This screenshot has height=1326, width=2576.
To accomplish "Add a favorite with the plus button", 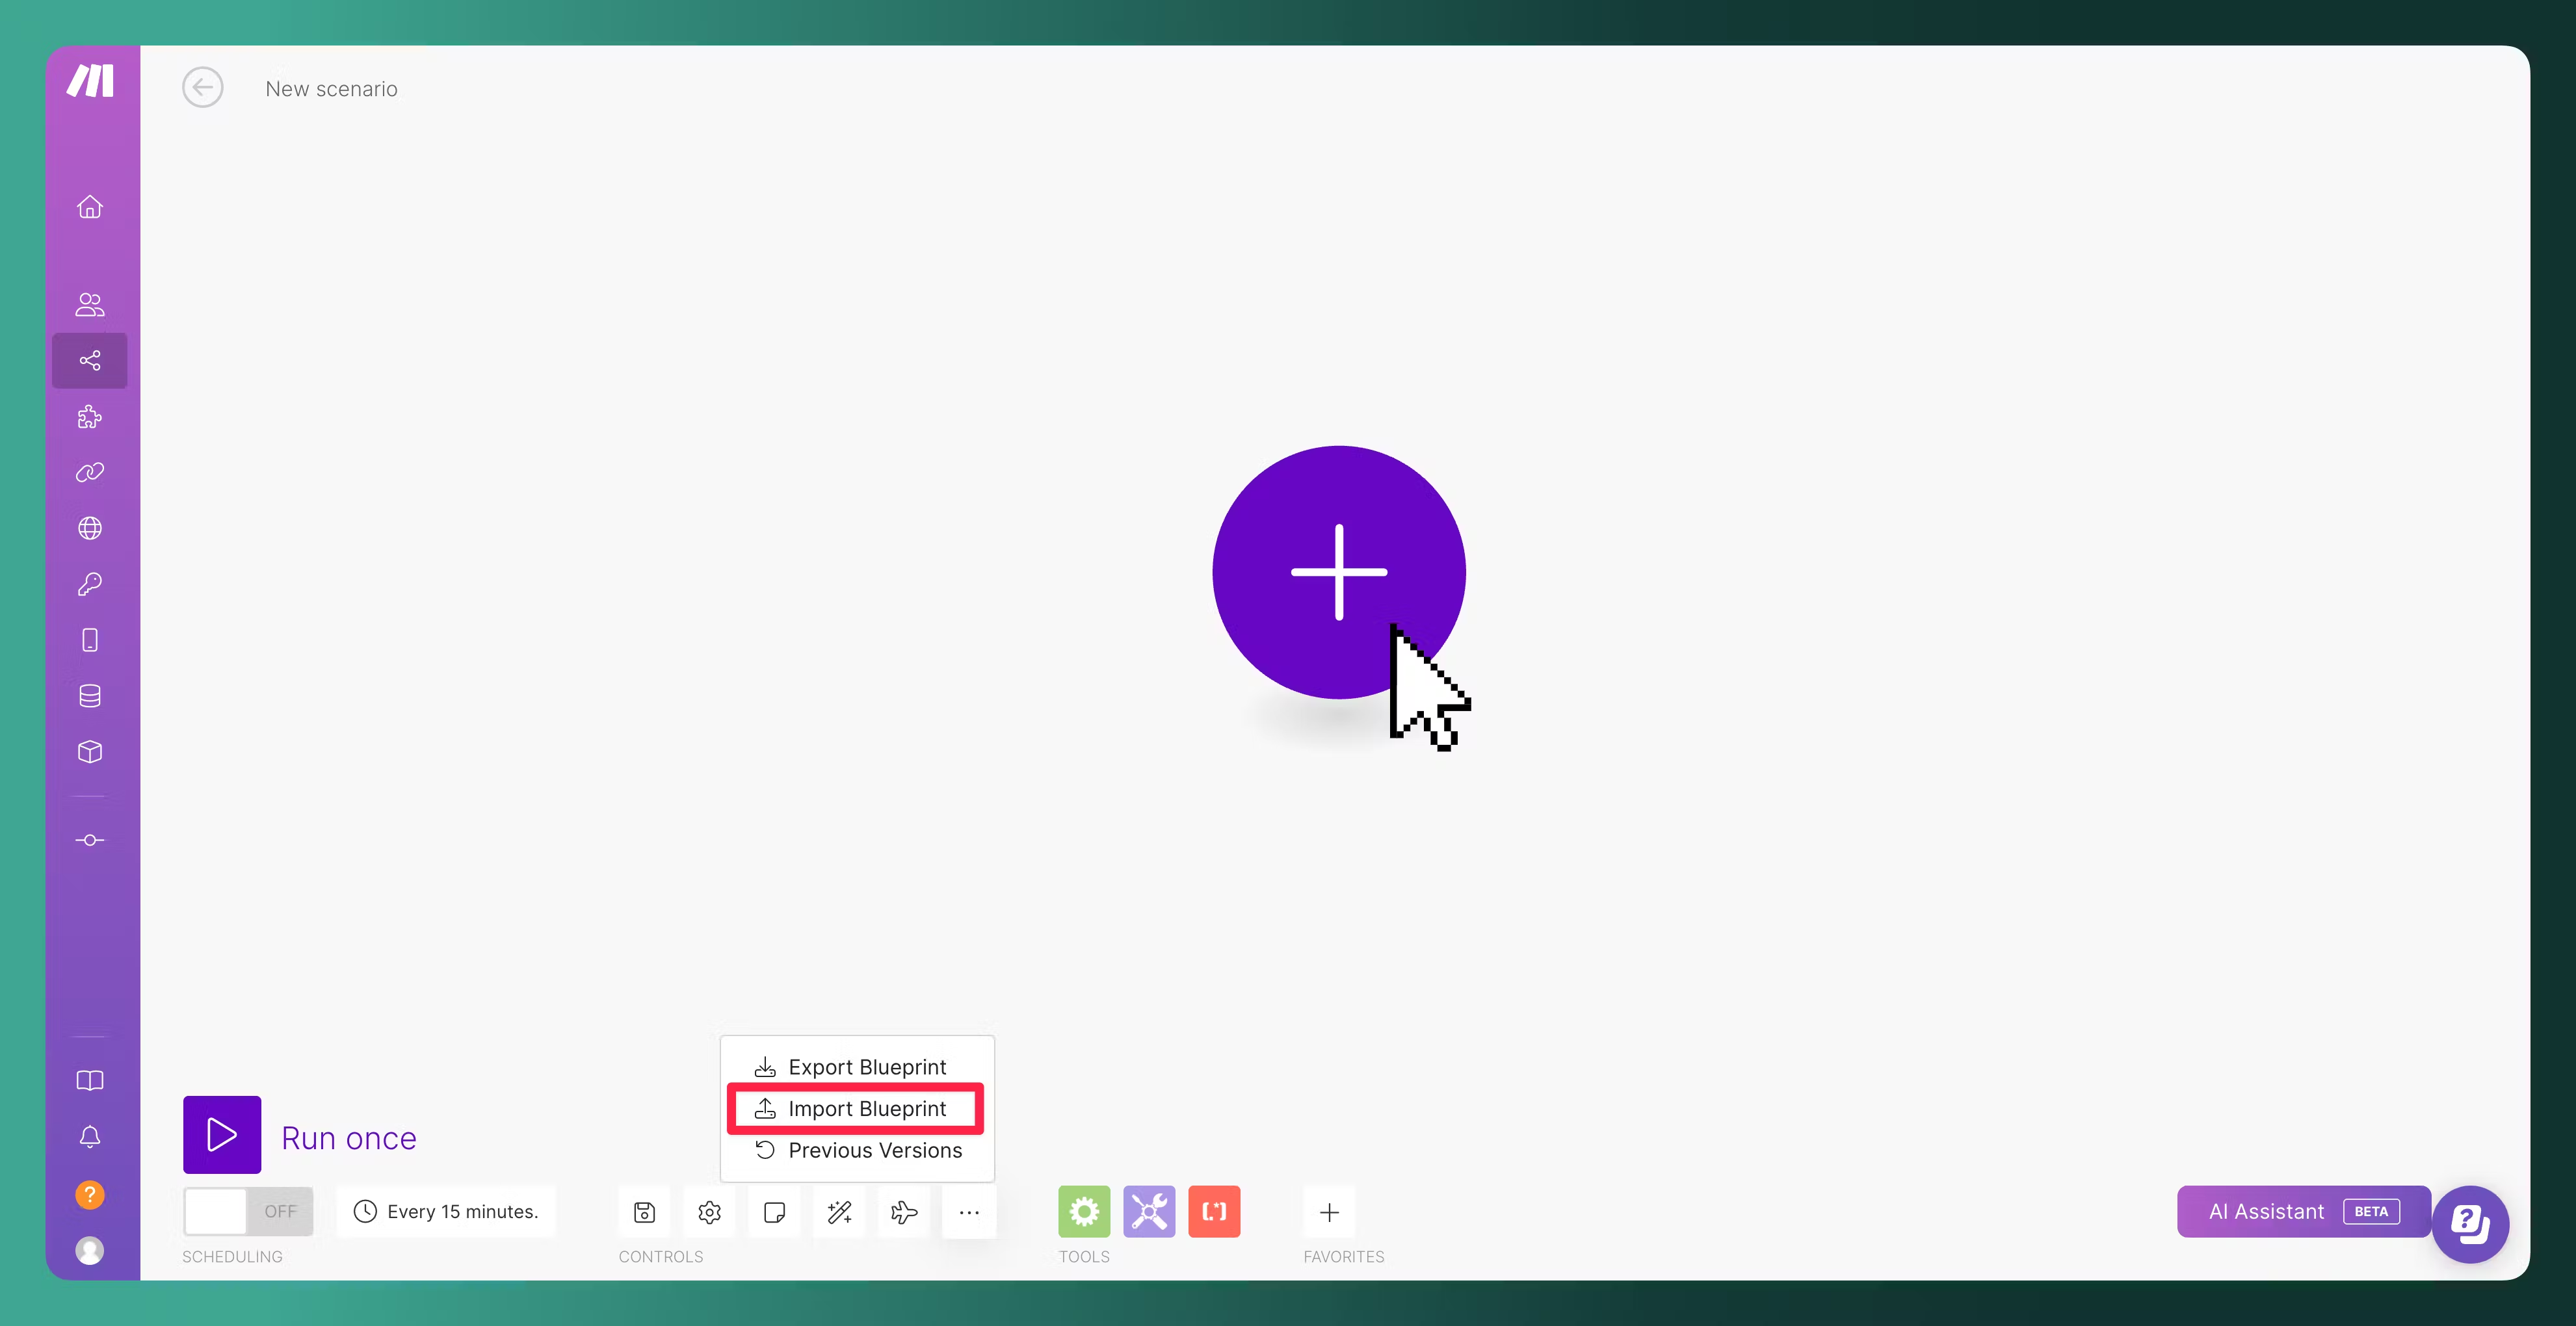I will [x=1329, y=1212].
